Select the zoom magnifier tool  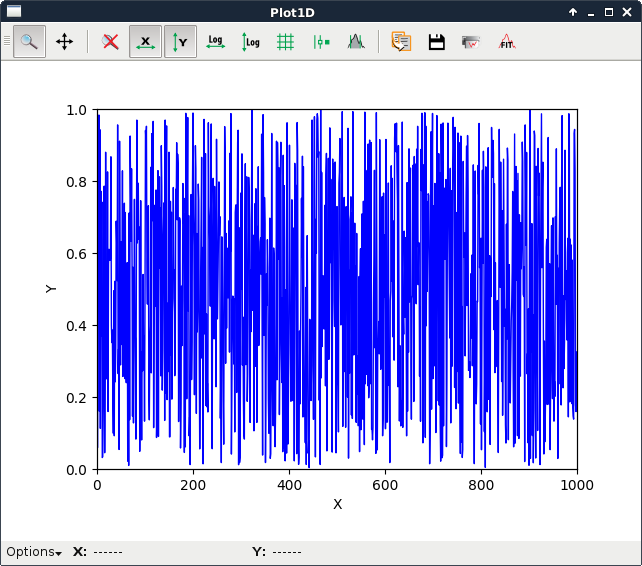(x=29, y=42)
